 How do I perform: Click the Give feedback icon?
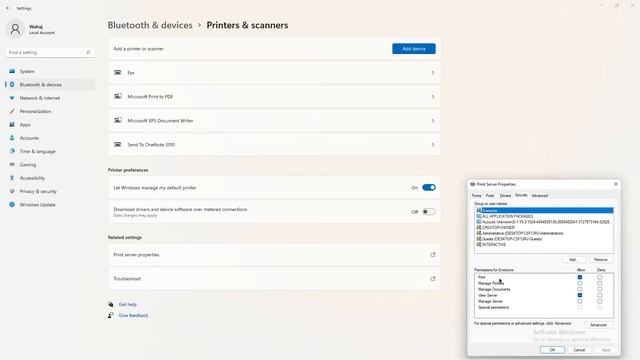tap(111, 316)
